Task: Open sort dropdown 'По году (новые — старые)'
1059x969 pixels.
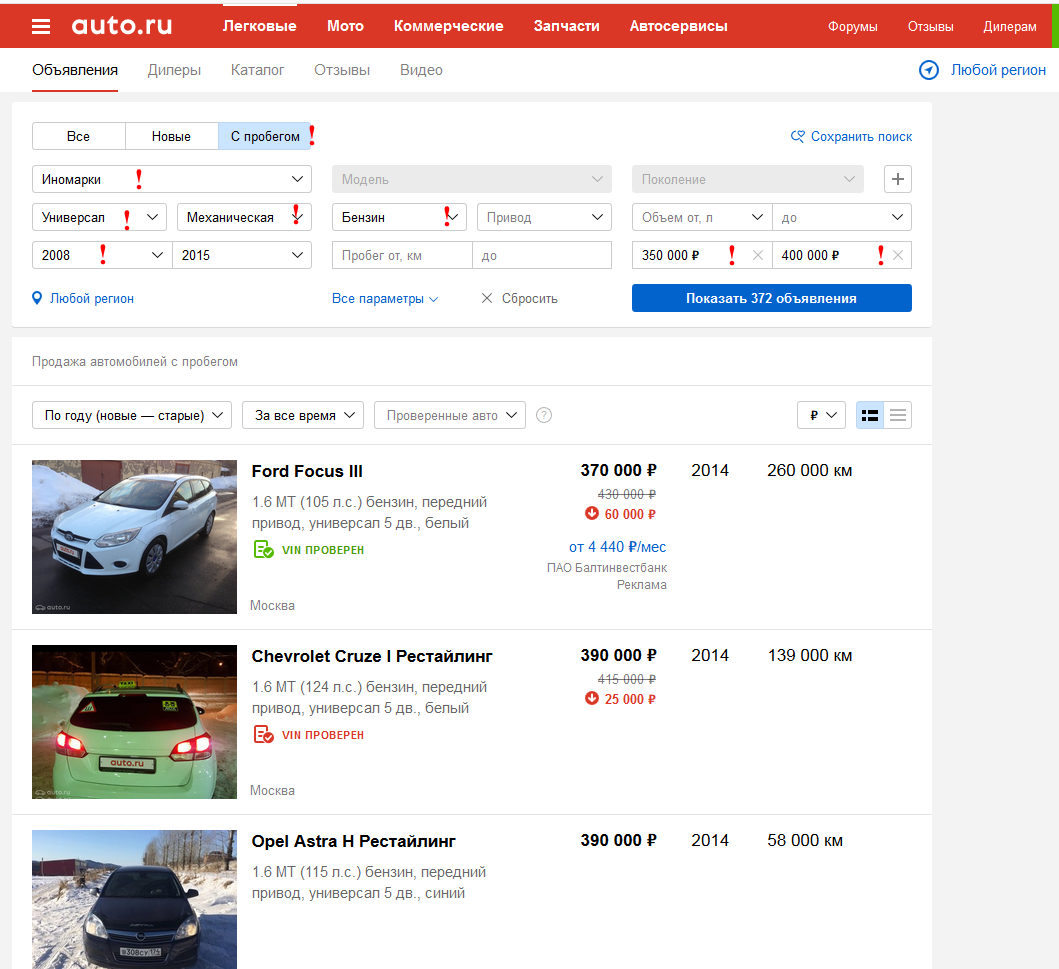Action: click(132, 415)
